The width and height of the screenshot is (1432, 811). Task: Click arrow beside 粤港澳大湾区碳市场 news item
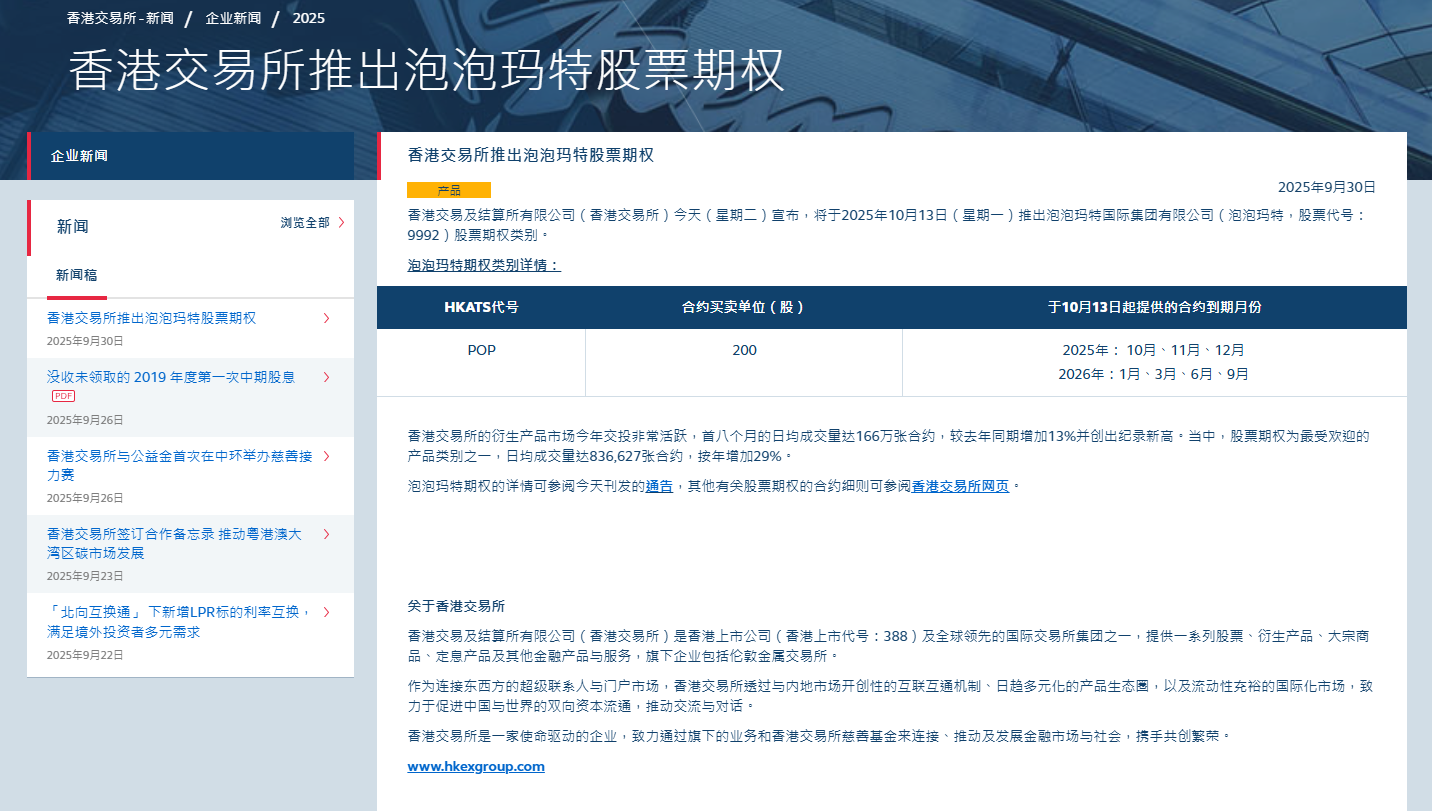coord(326,534)
